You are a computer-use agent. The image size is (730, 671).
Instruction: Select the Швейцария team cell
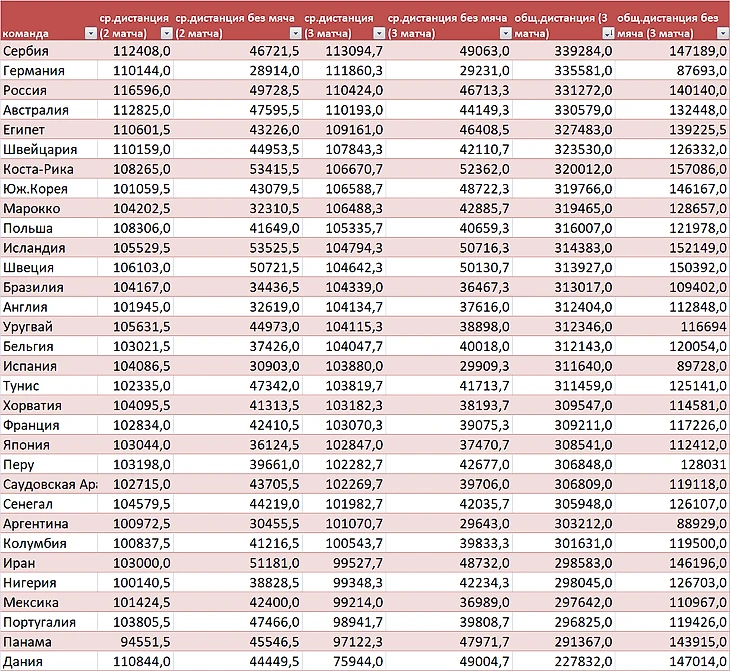click(x=48, y=149)
